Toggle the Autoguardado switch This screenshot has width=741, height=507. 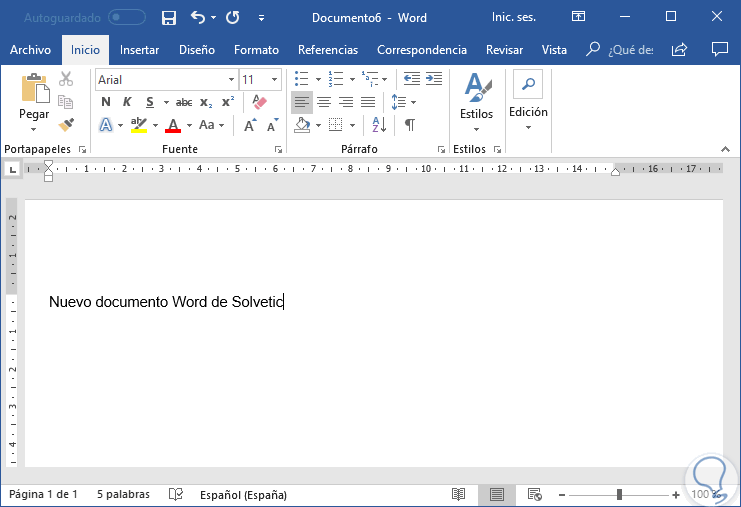point(127,18)
